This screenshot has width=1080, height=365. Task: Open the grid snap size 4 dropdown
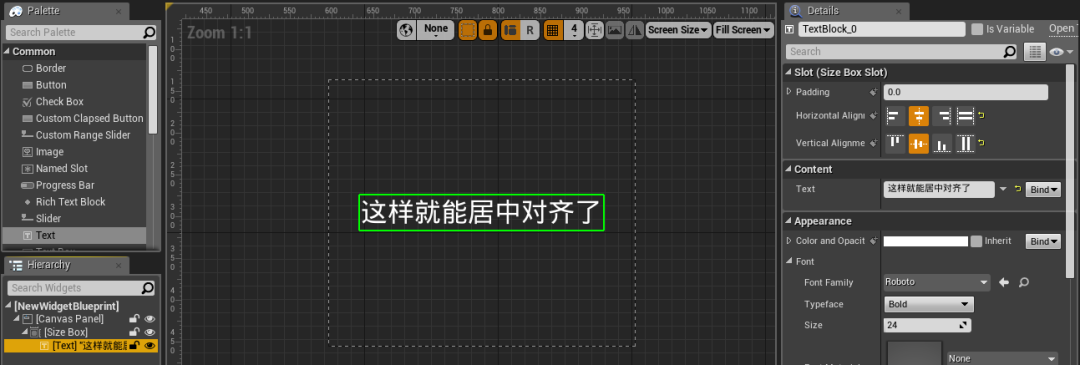[573, 30]
